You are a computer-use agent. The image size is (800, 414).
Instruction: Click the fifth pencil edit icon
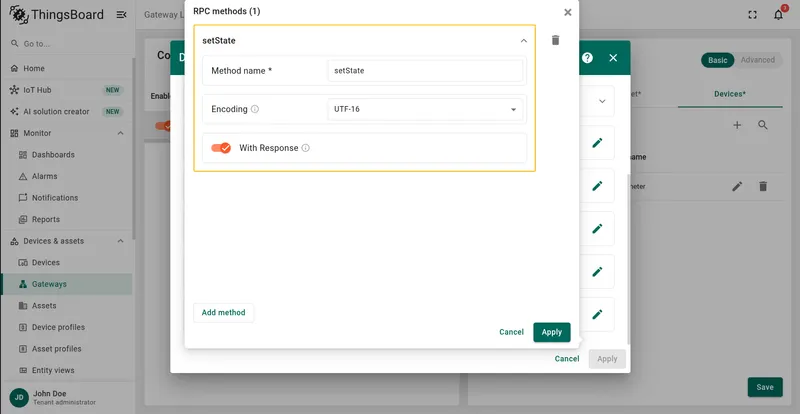point(597,314)
